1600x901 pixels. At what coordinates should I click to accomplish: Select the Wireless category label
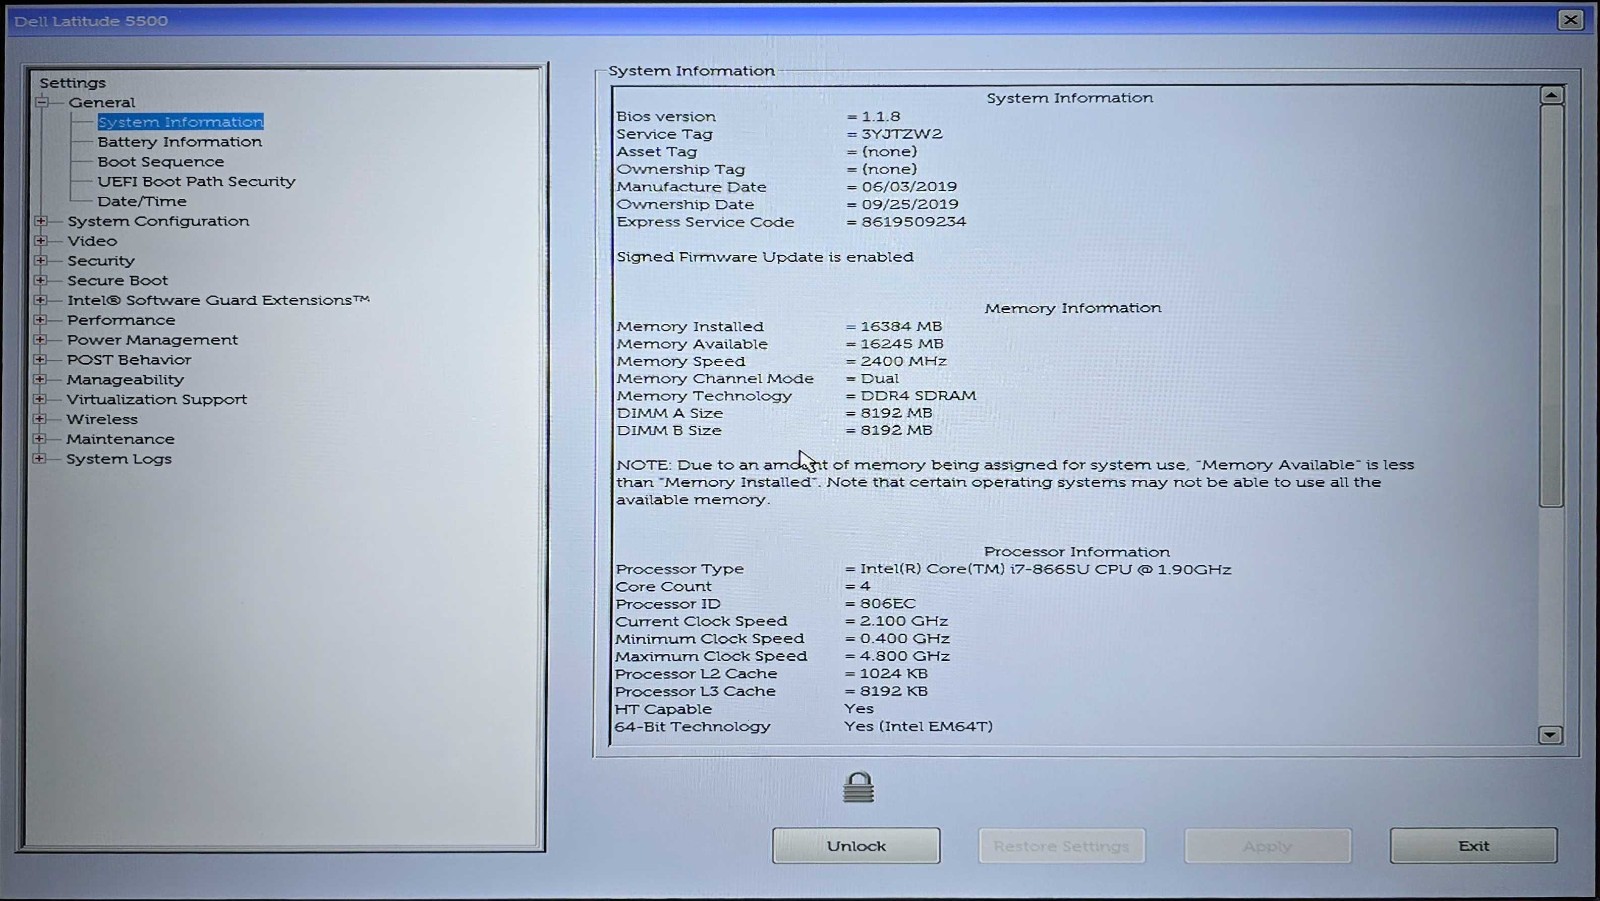102,419
